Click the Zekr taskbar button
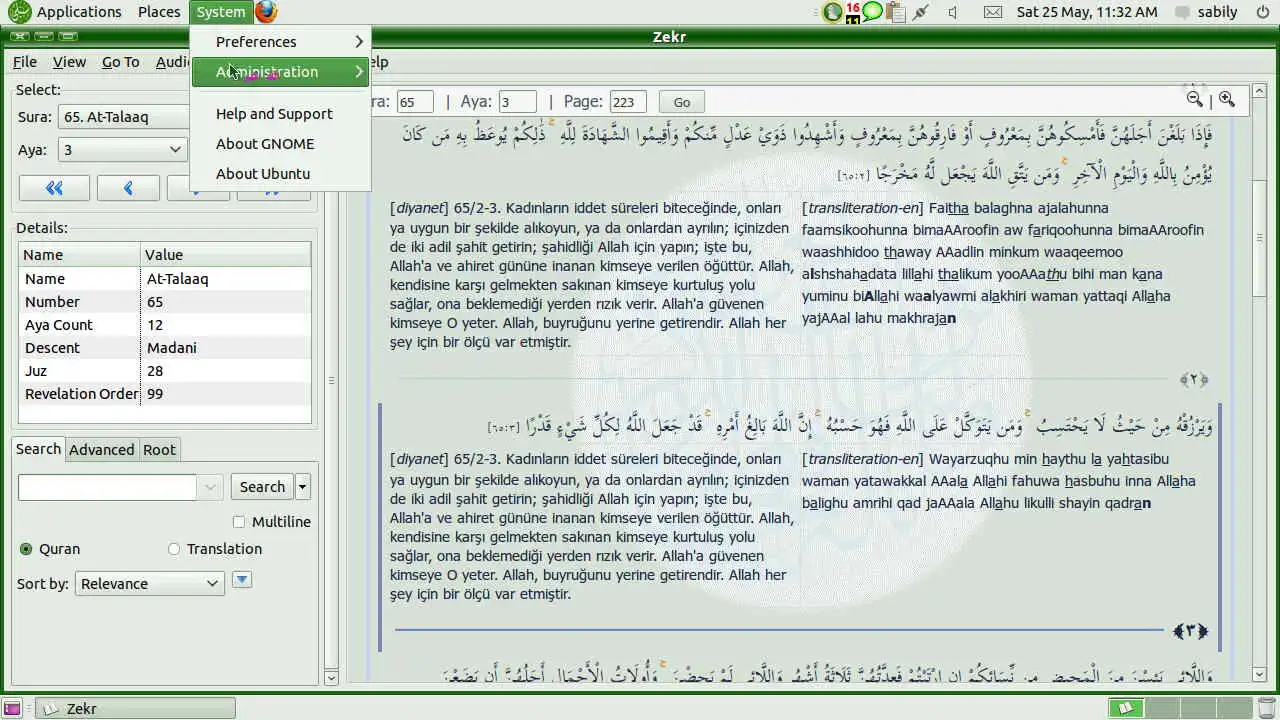 click(135, 708)
